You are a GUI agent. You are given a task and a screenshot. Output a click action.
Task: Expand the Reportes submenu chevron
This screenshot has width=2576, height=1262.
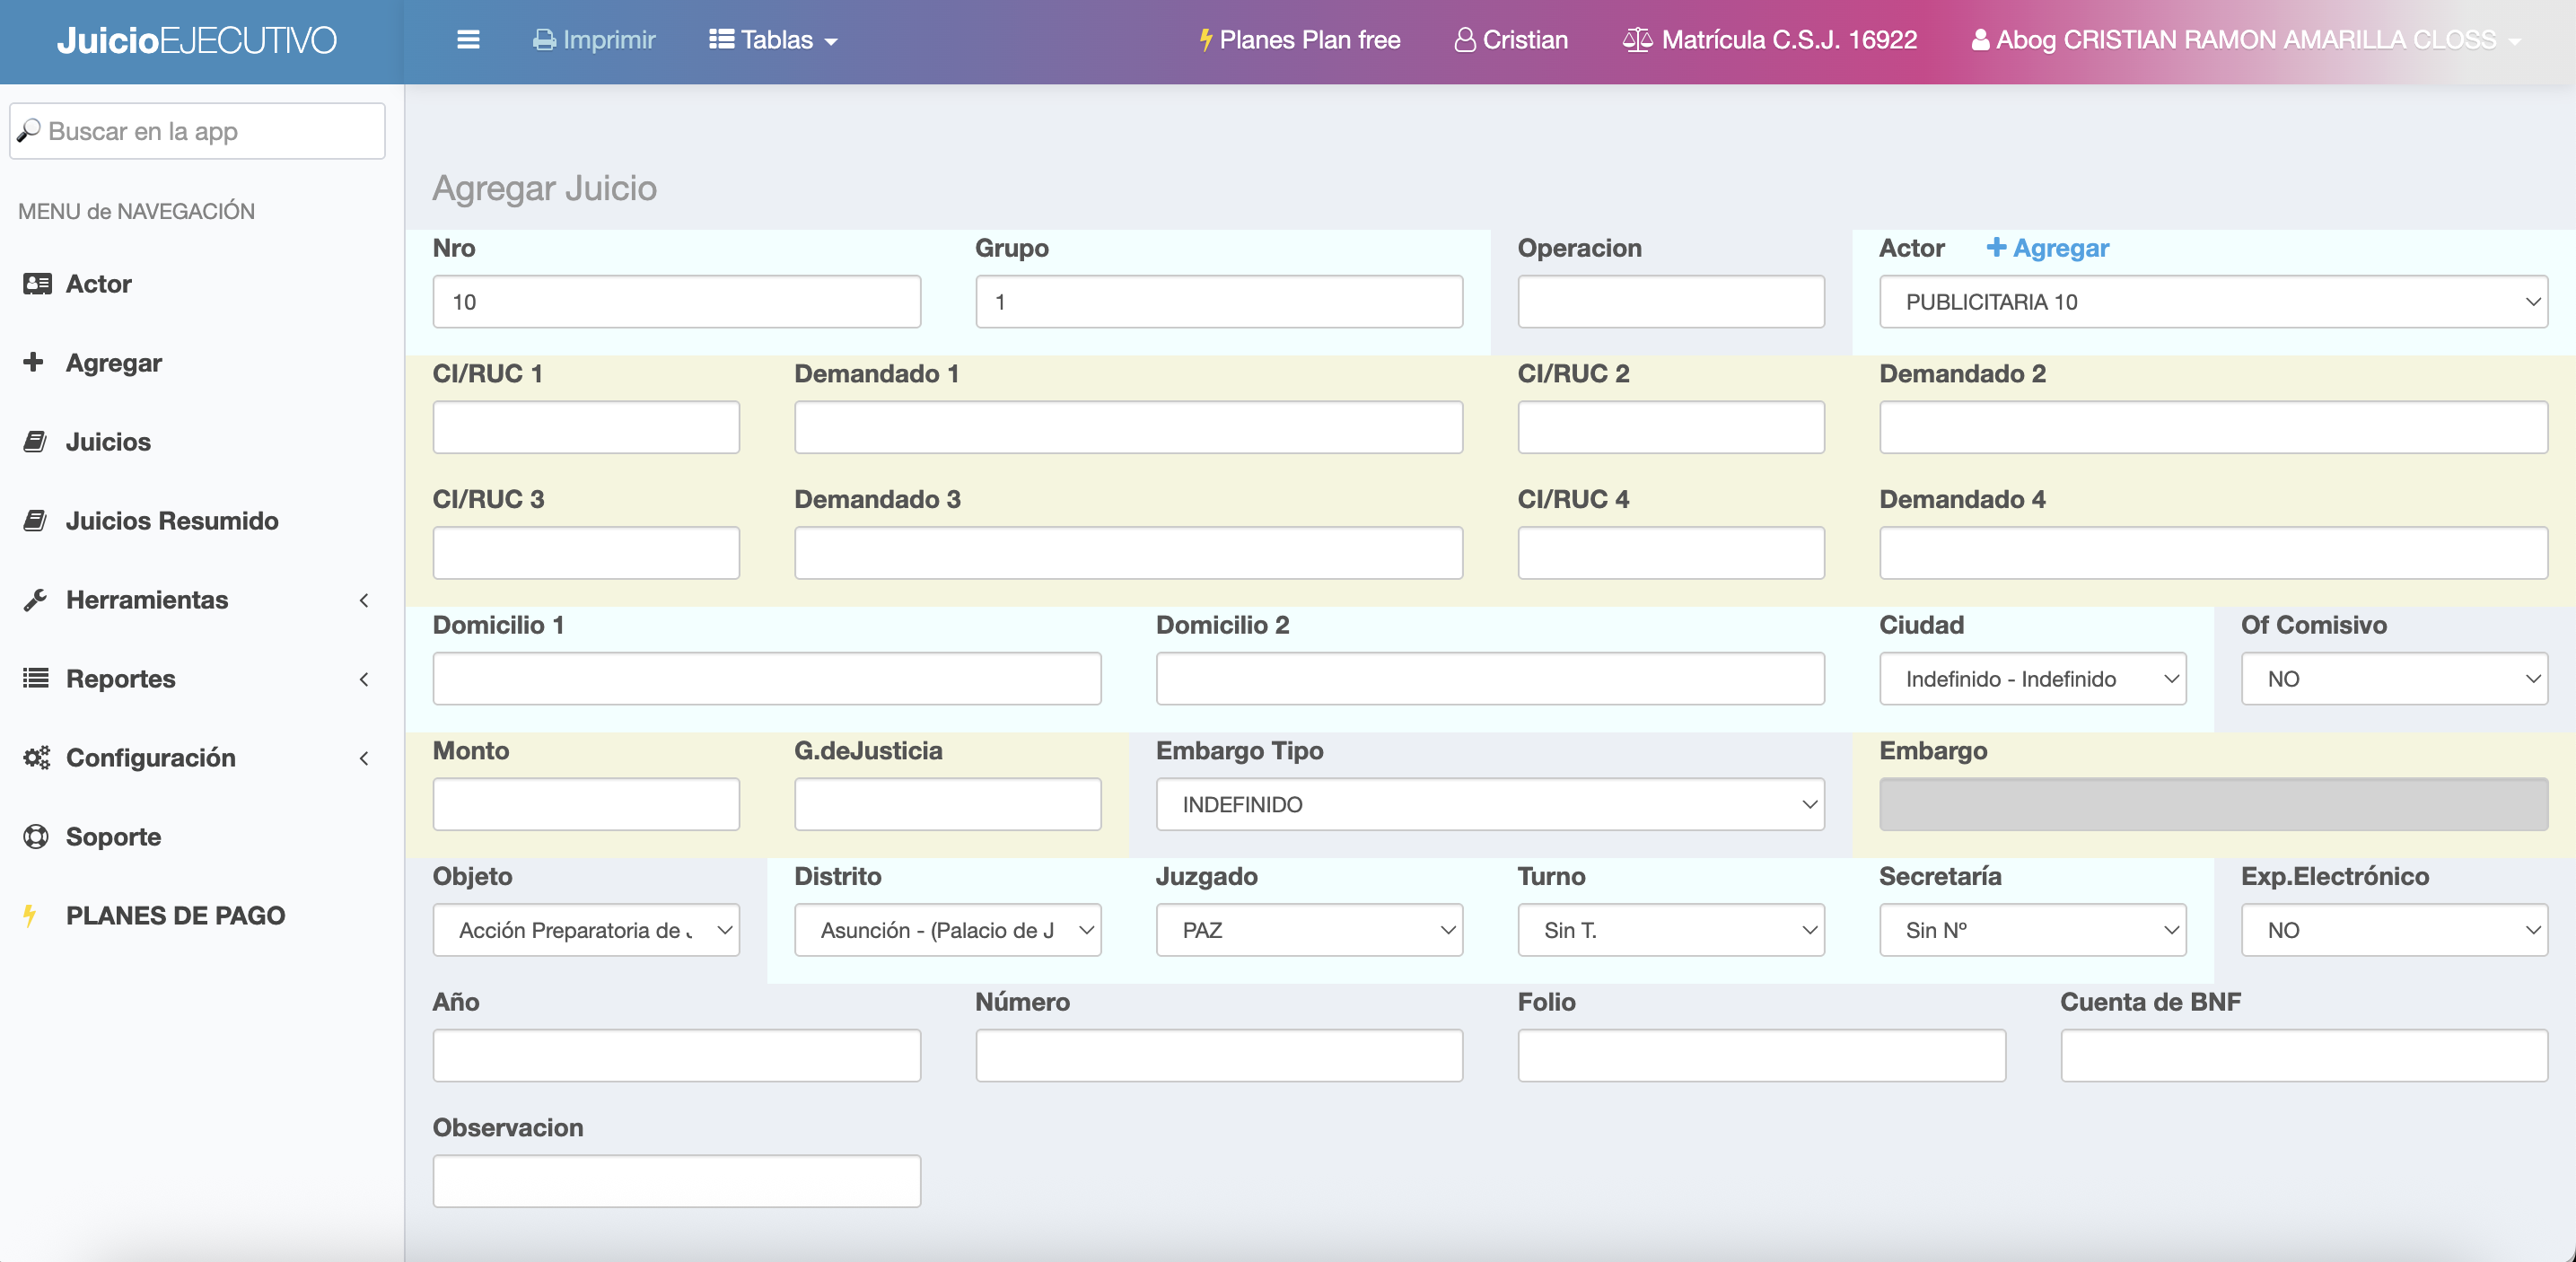click(364, 679)
